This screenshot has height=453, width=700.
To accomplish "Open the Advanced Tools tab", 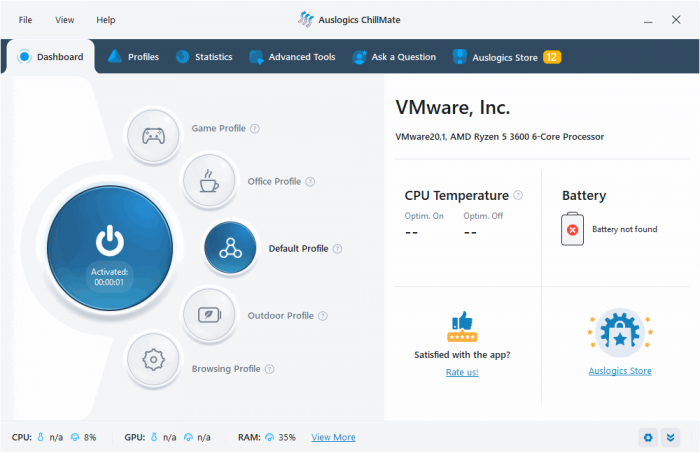I will tap(292, 57).
